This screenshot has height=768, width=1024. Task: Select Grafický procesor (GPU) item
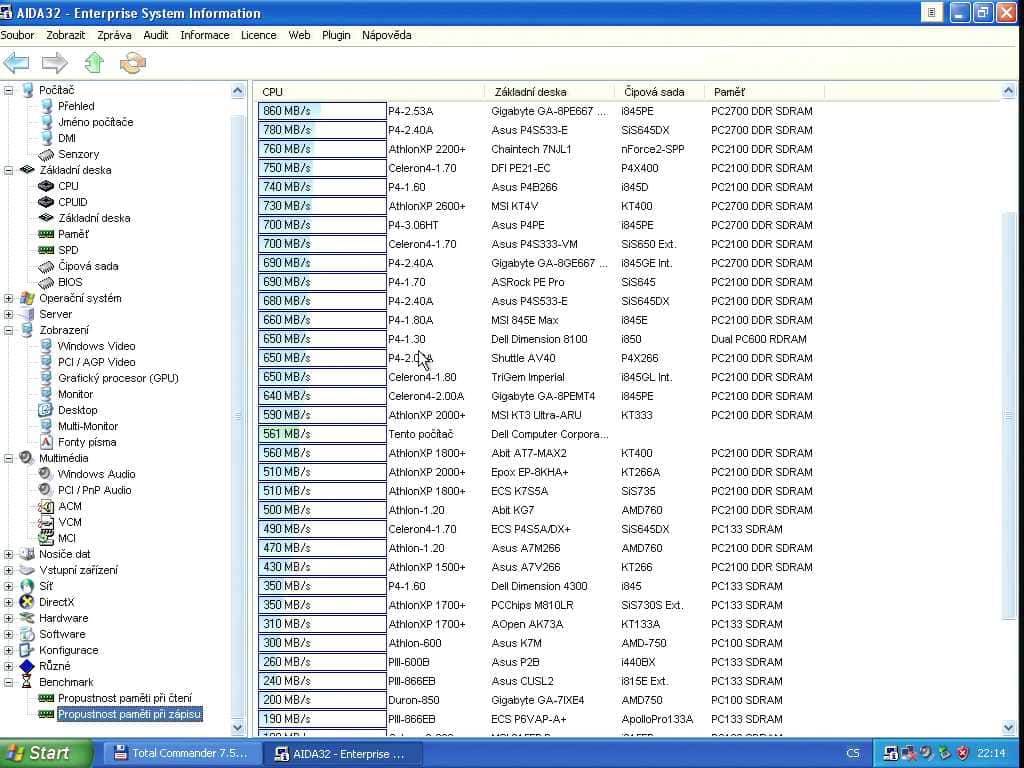pos(118,378)
